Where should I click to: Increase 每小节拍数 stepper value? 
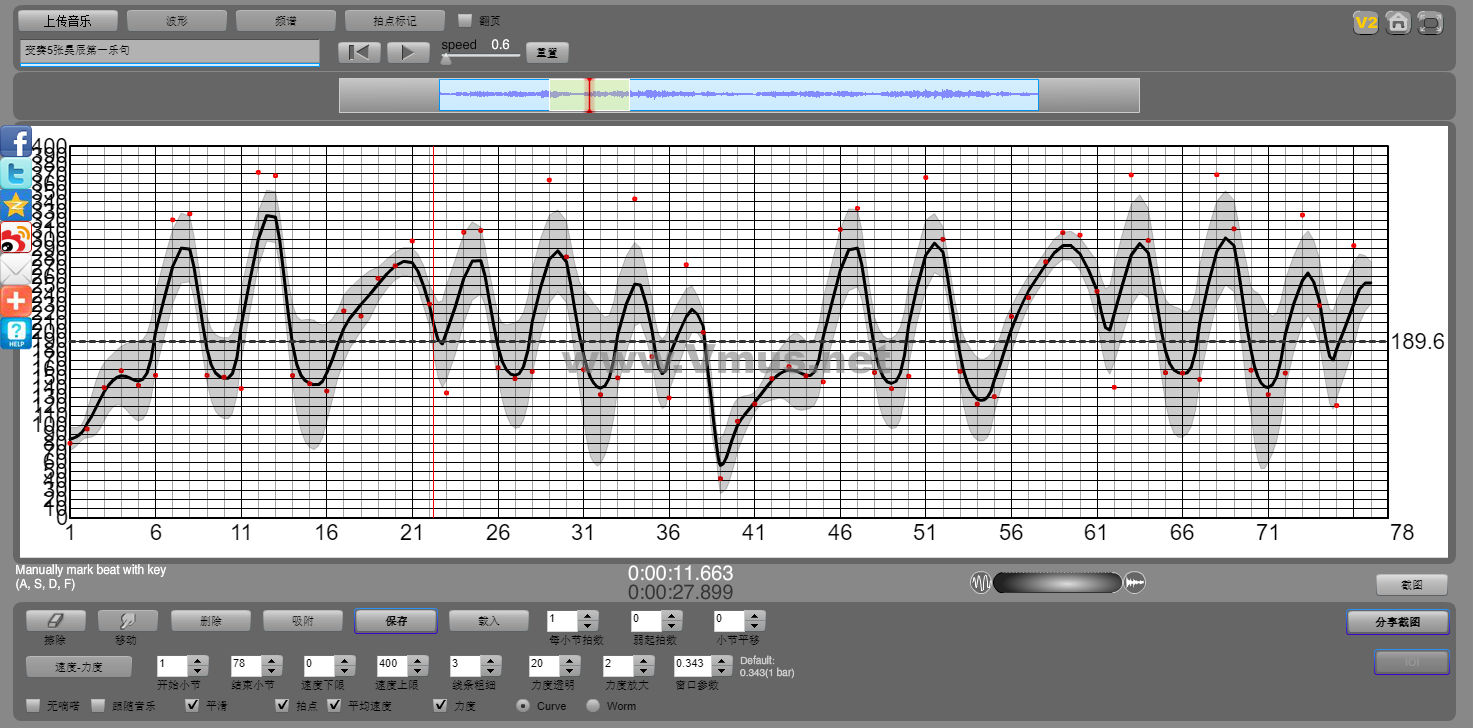tap(589, 616)
